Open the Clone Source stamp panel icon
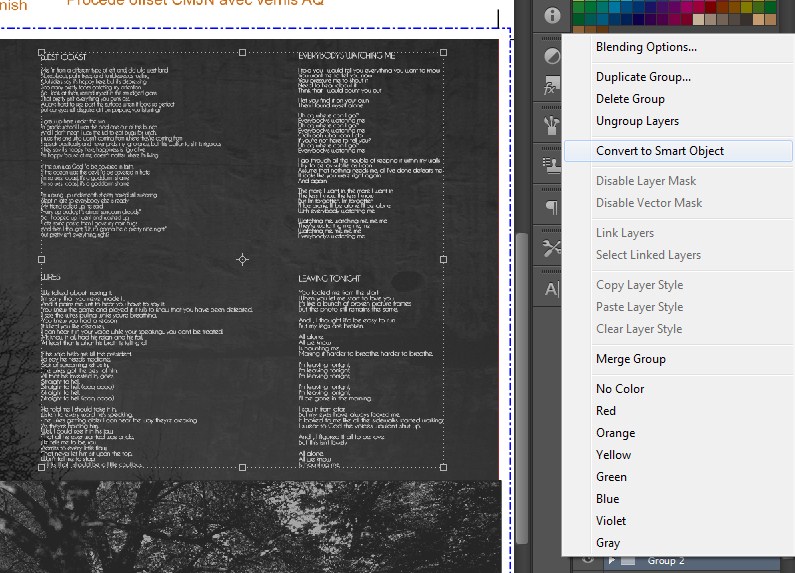 pos(551,165)
